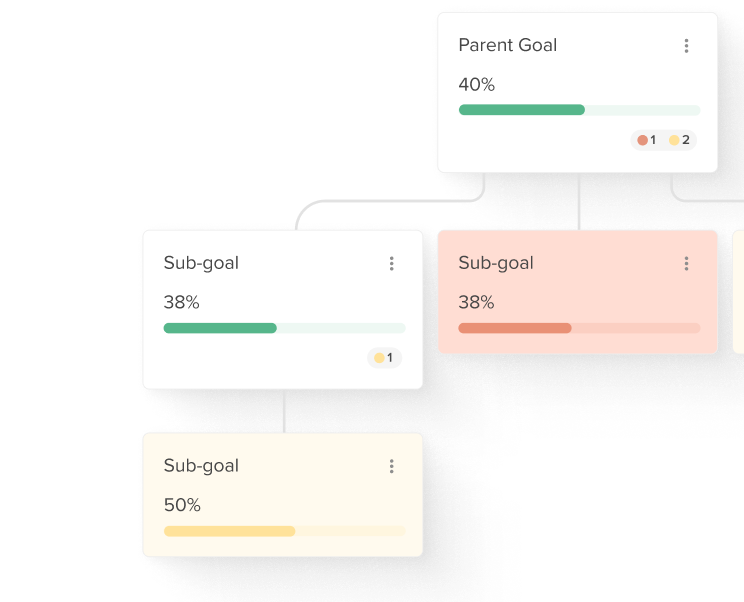Click the Parent Goal title
The image size is (744, 602).
[x=507, y=45]
